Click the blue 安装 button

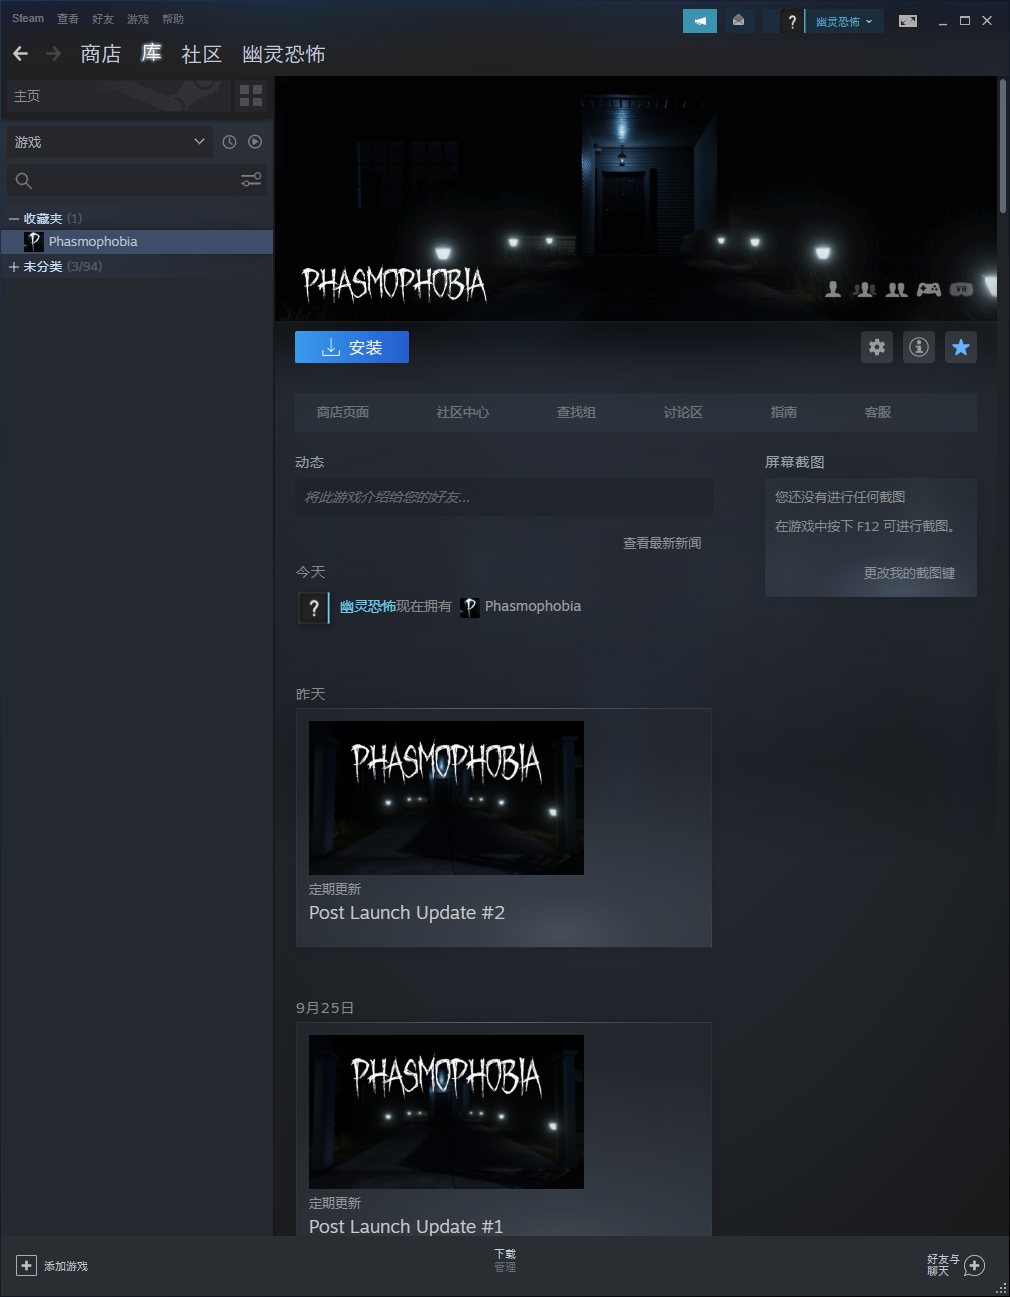coord(352,347)
